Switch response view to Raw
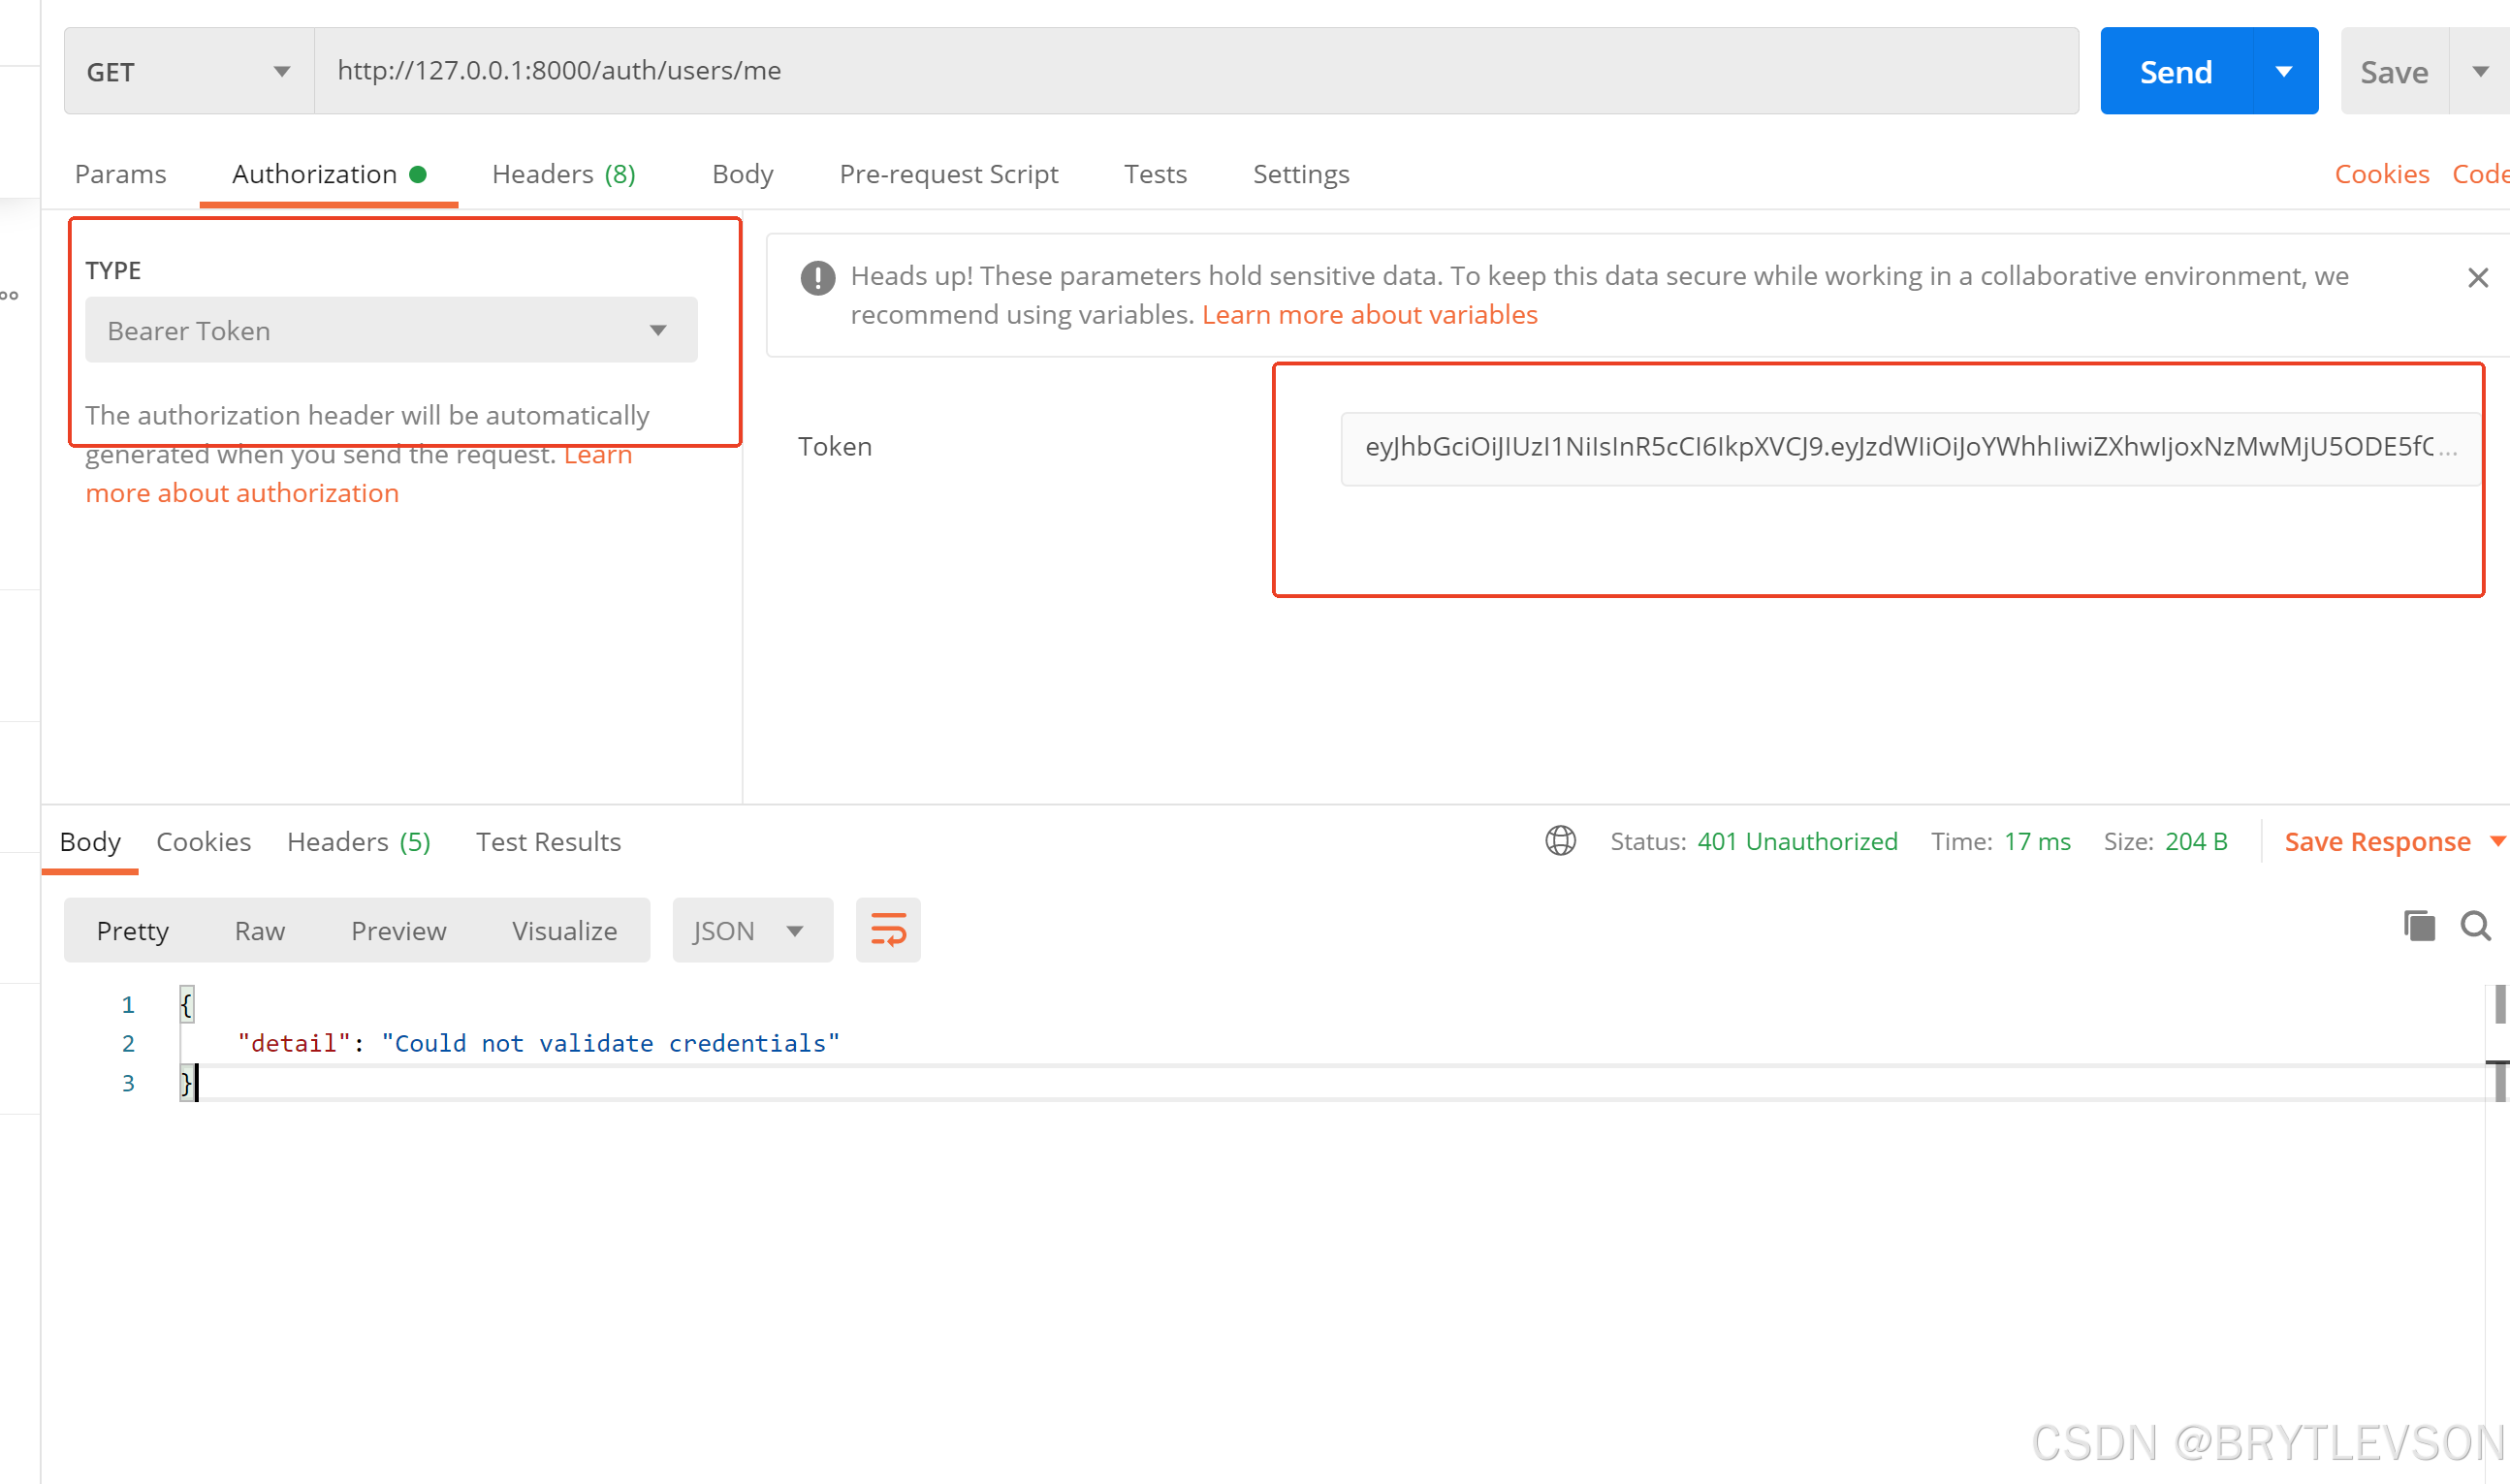The width and height of the screenshot is (2510, 1484). pos(259,930)
